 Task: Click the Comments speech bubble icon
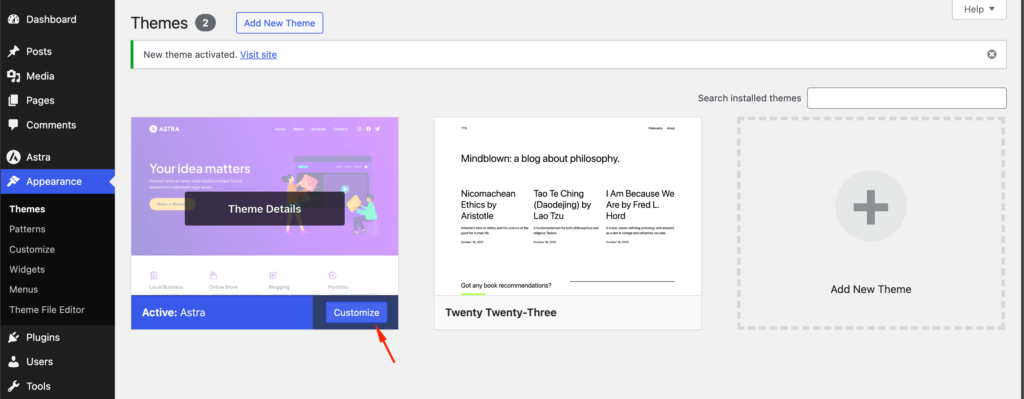[13, 125]
